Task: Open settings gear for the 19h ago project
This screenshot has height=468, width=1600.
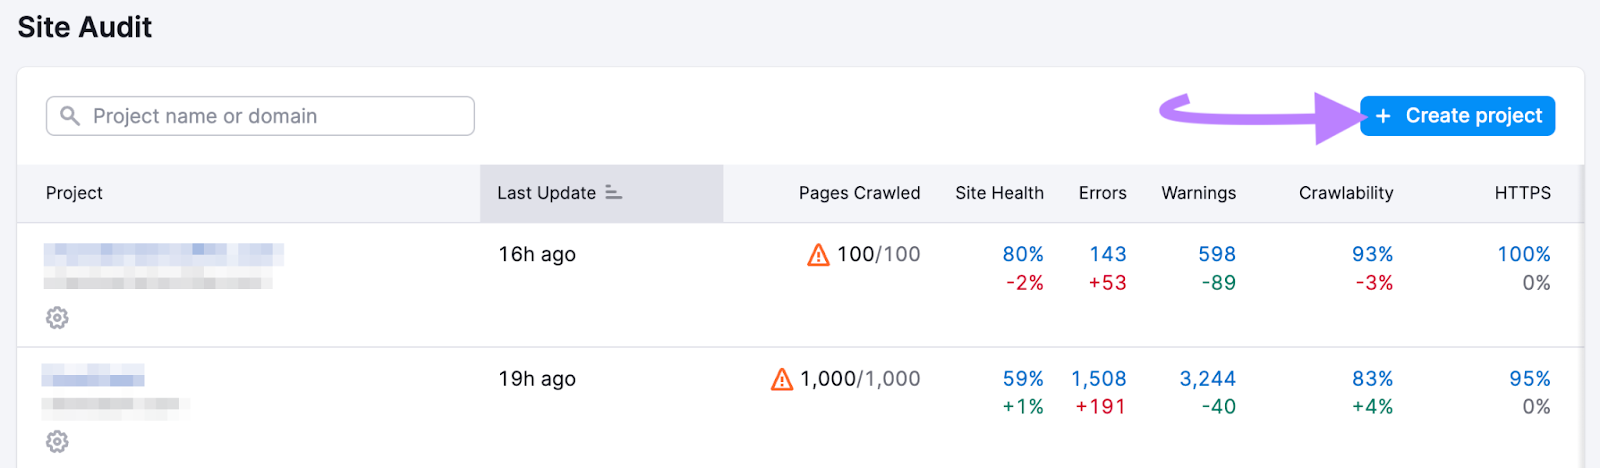Action: [57, 441]
